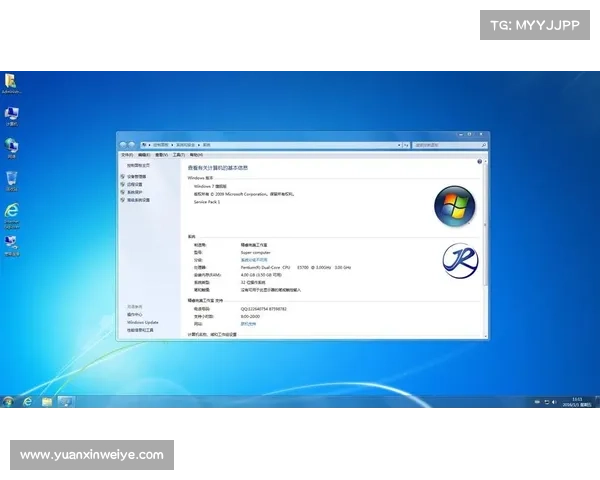The width and height of the screenshot is (600, 480).
Task: Expand the arrow before 控制面板 breadcrumb
Action: [149, 145]
